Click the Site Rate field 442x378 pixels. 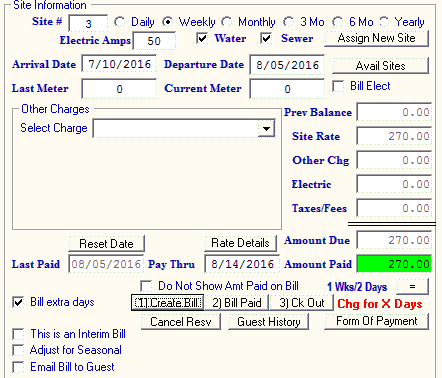(394, 136)
